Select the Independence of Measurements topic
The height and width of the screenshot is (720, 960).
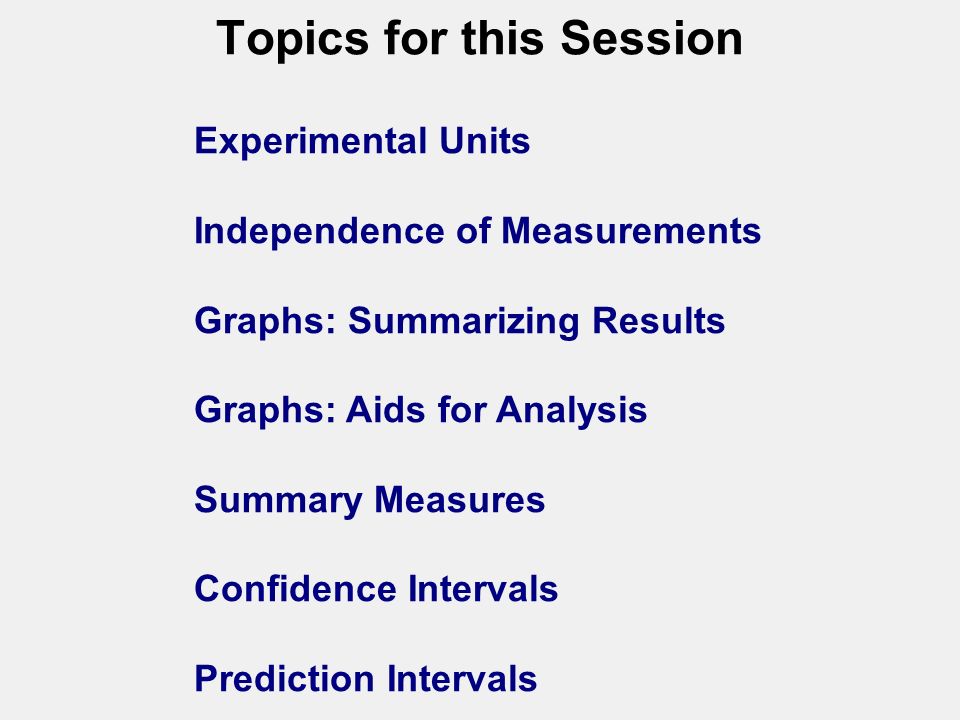click(478, 231)
